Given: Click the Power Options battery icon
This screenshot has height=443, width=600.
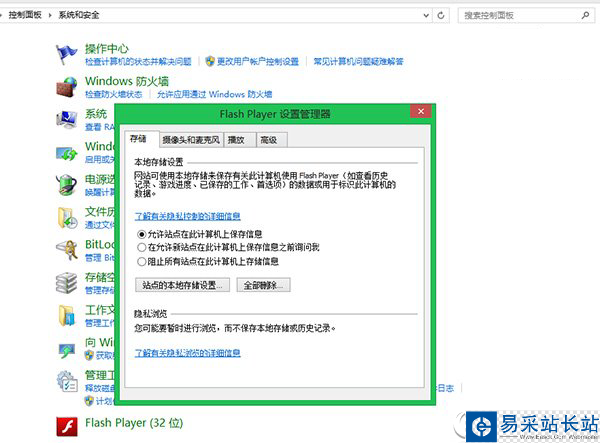Looking at the screenshot, I should (x=66, y=185).
